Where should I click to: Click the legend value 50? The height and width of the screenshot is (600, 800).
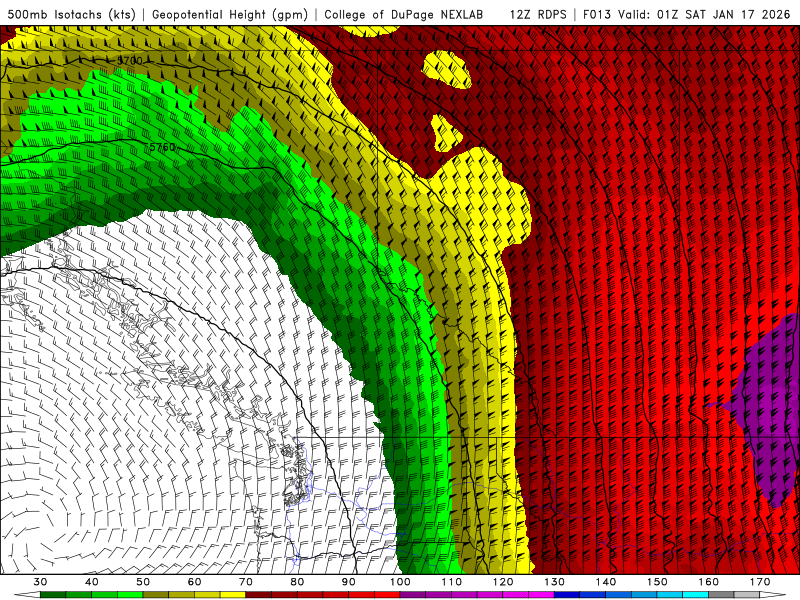pyautogui.click(x=143, y=582)
